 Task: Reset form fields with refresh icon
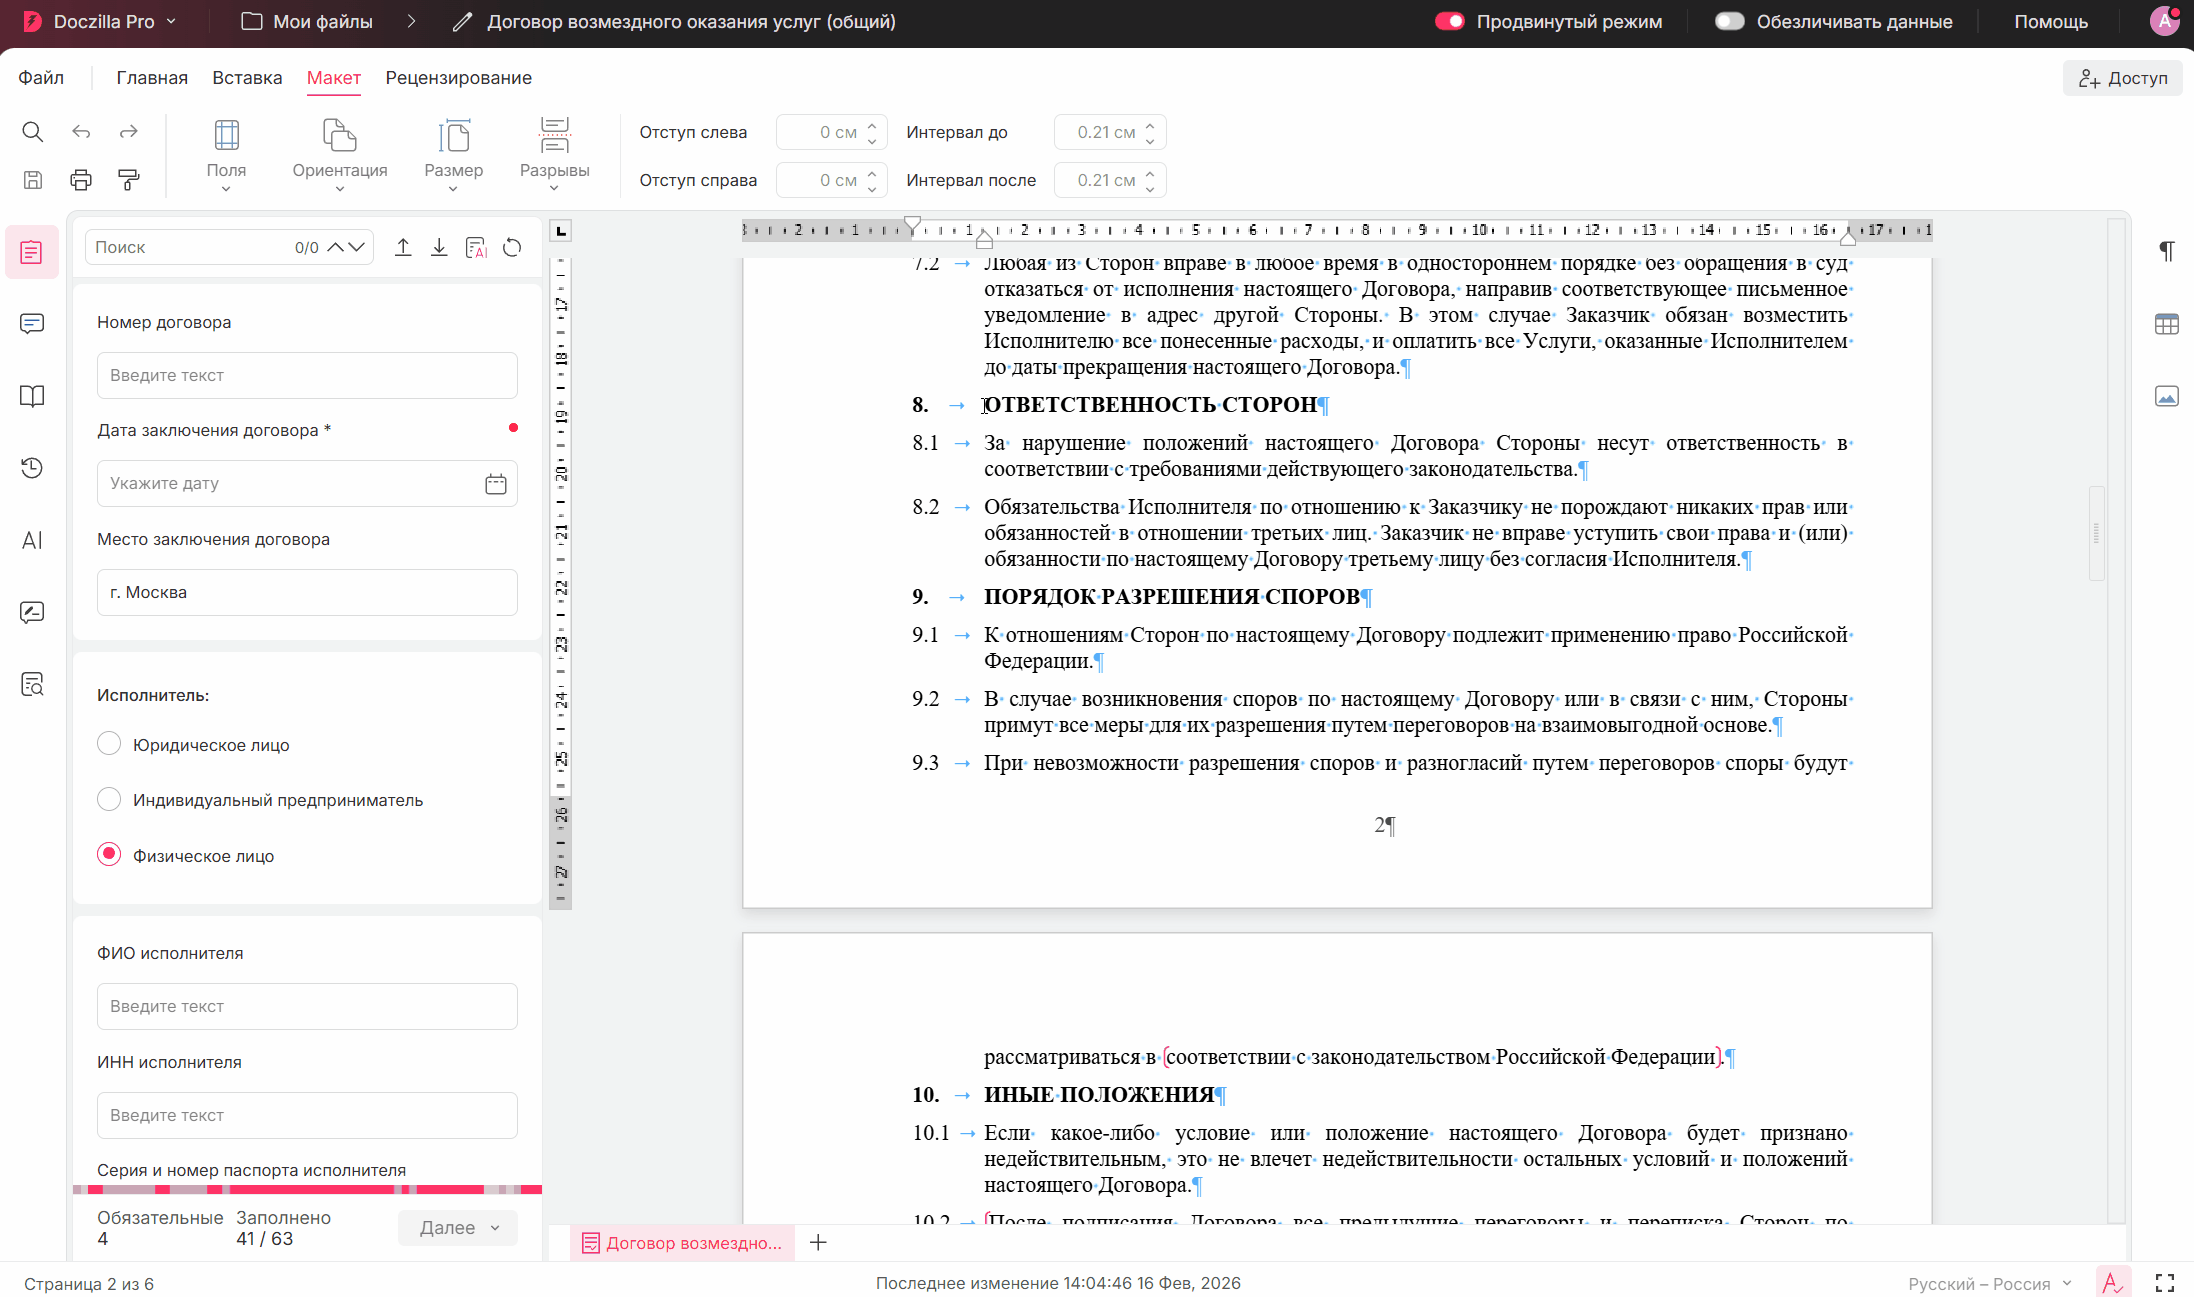point(512,247)
